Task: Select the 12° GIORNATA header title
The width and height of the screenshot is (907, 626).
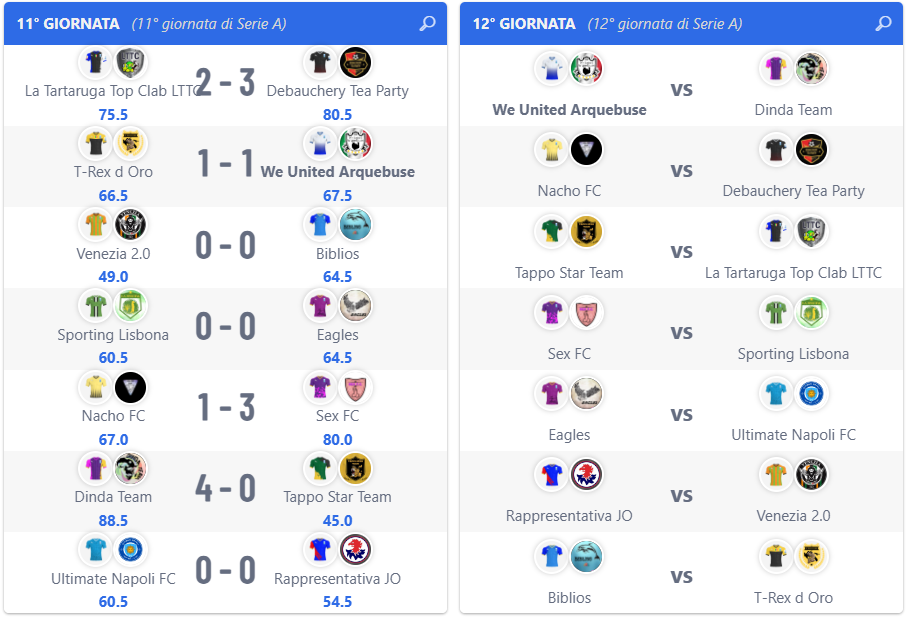Action: tap(524, 24)
